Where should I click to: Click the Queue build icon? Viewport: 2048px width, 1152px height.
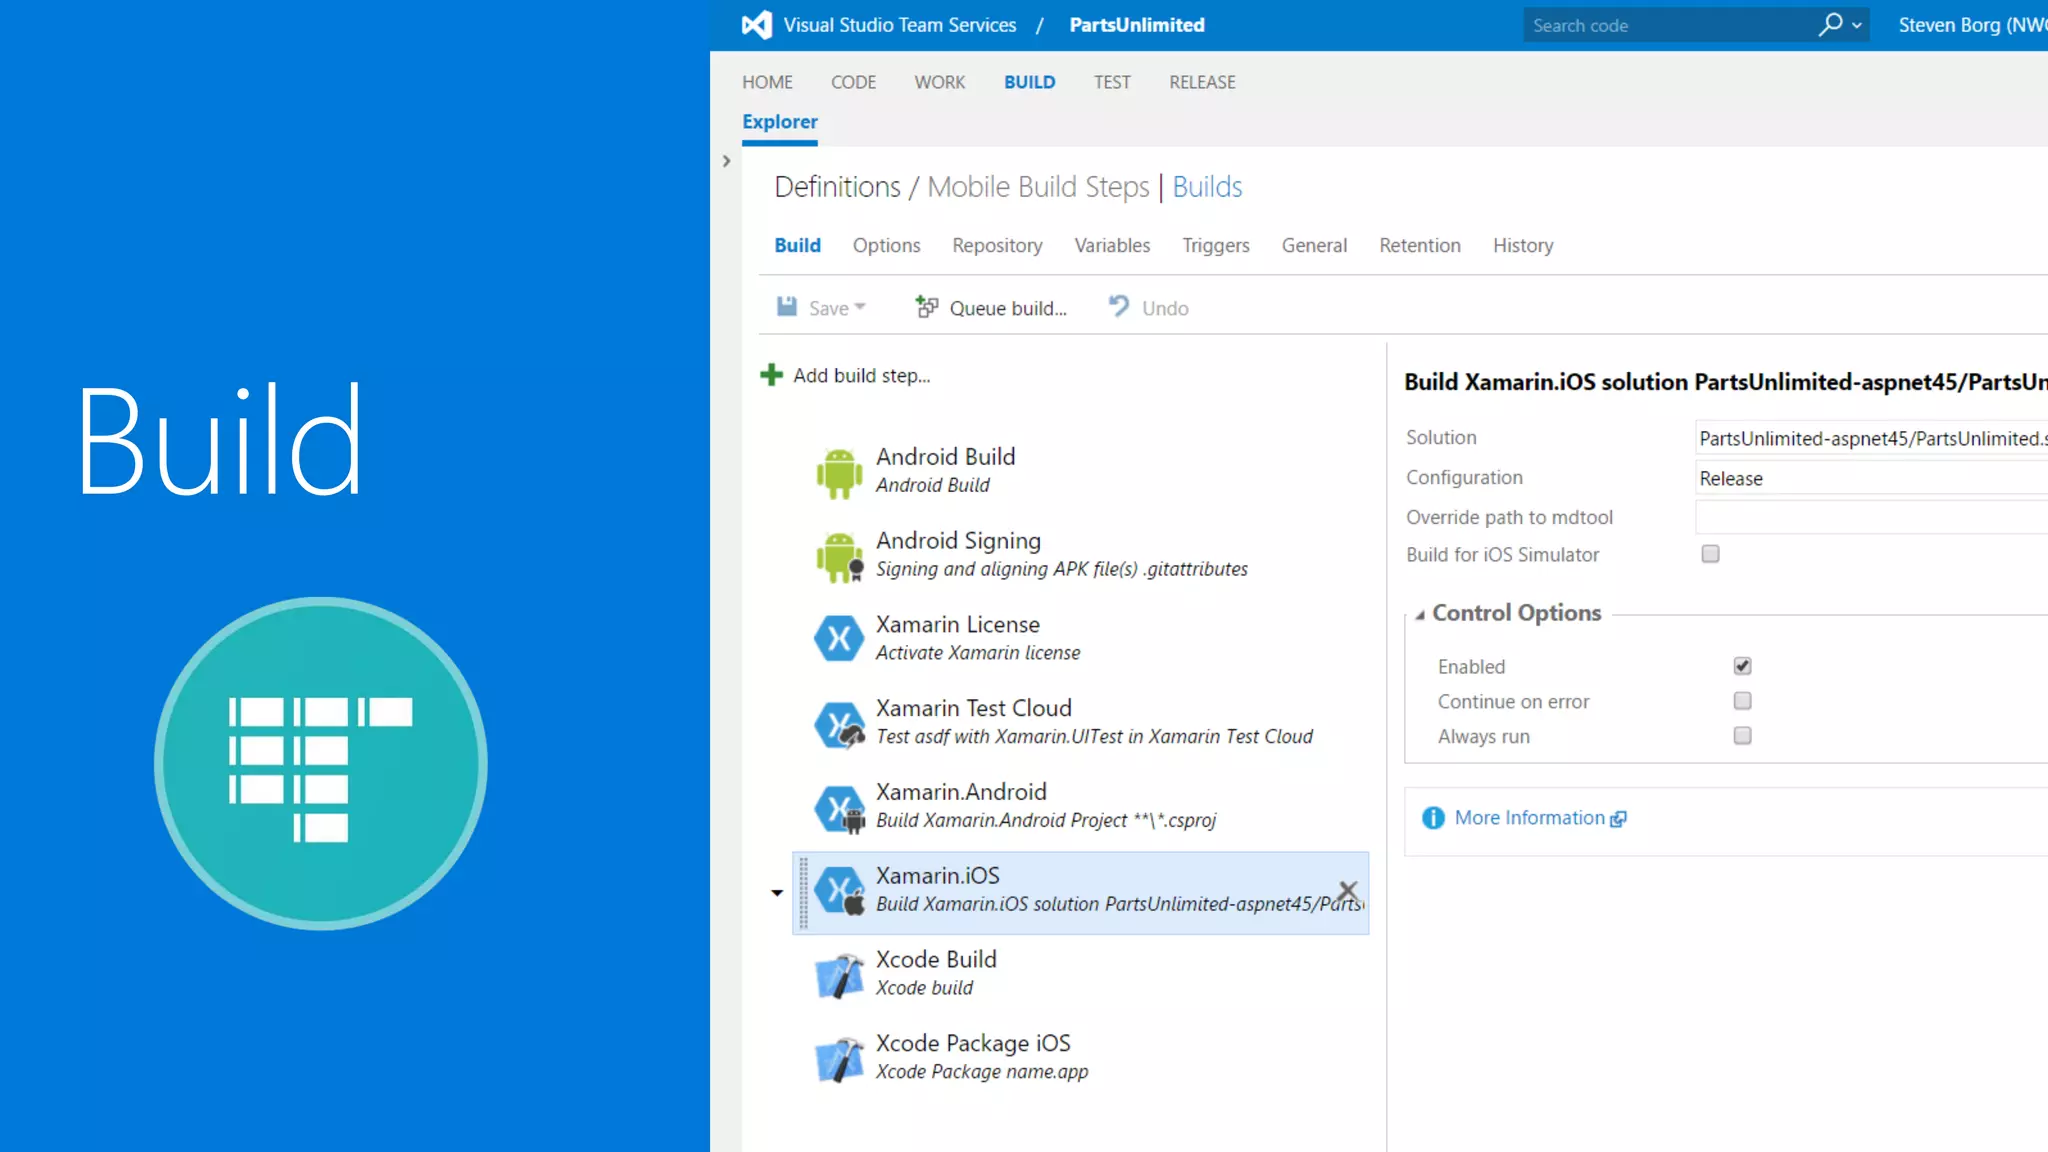[927, 307]
